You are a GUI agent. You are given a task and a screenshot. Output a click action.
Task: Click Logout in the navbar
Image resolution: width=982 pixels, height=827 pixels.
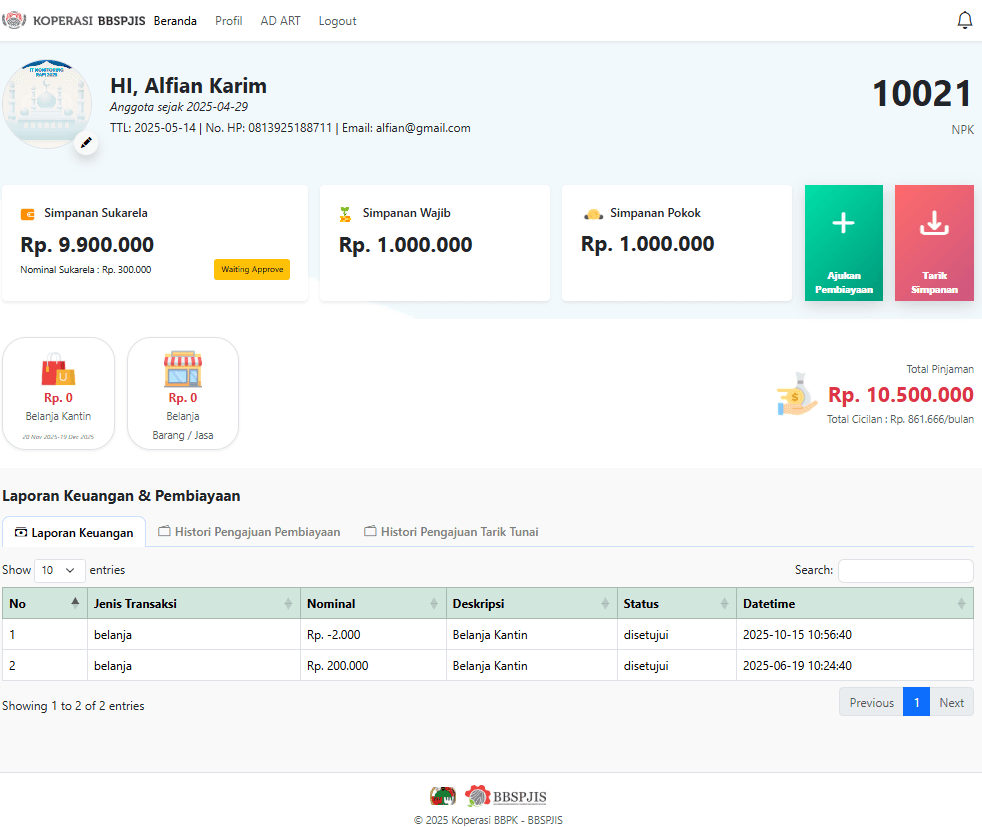(337, 21)
